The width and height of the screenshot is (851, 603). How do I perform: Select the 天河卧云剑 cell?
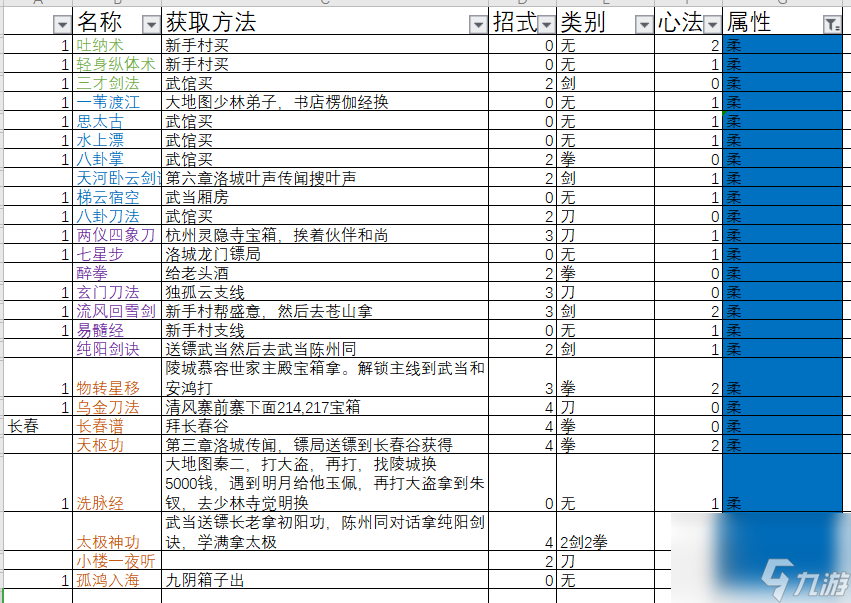[117, 178]
